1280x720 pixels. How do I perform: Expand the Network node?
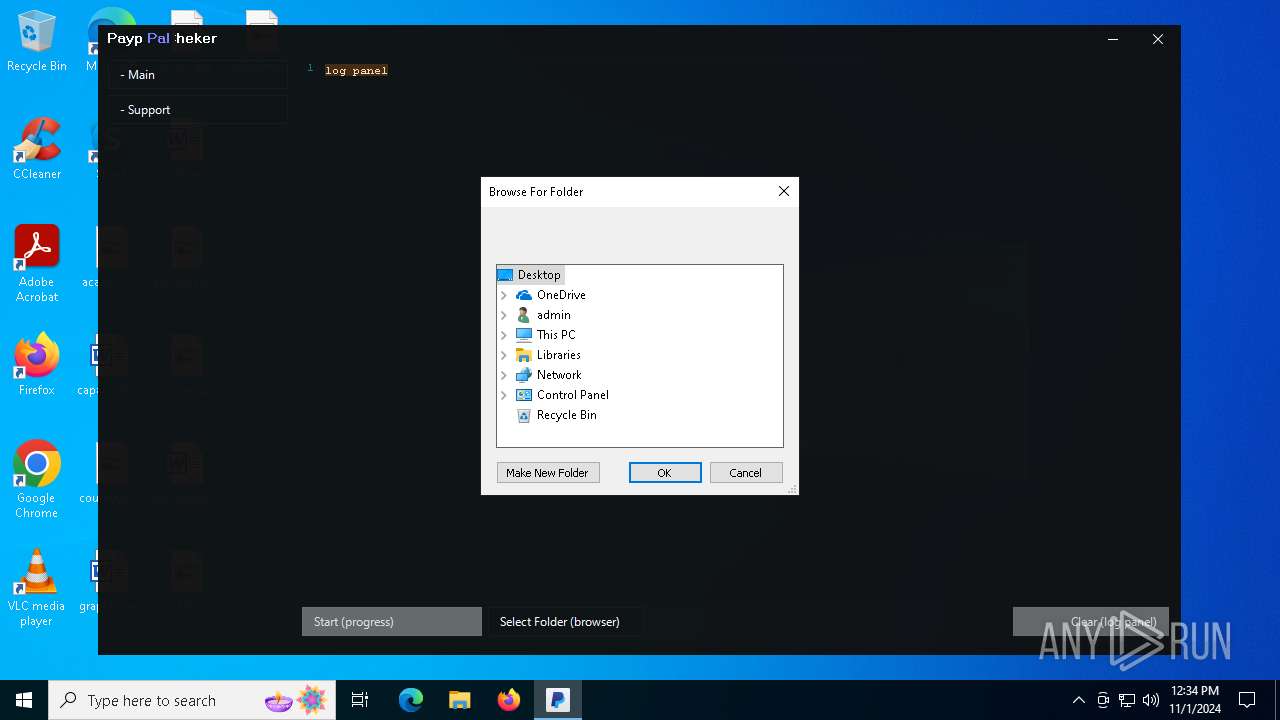pyautogui.click(x=504, y=375)
